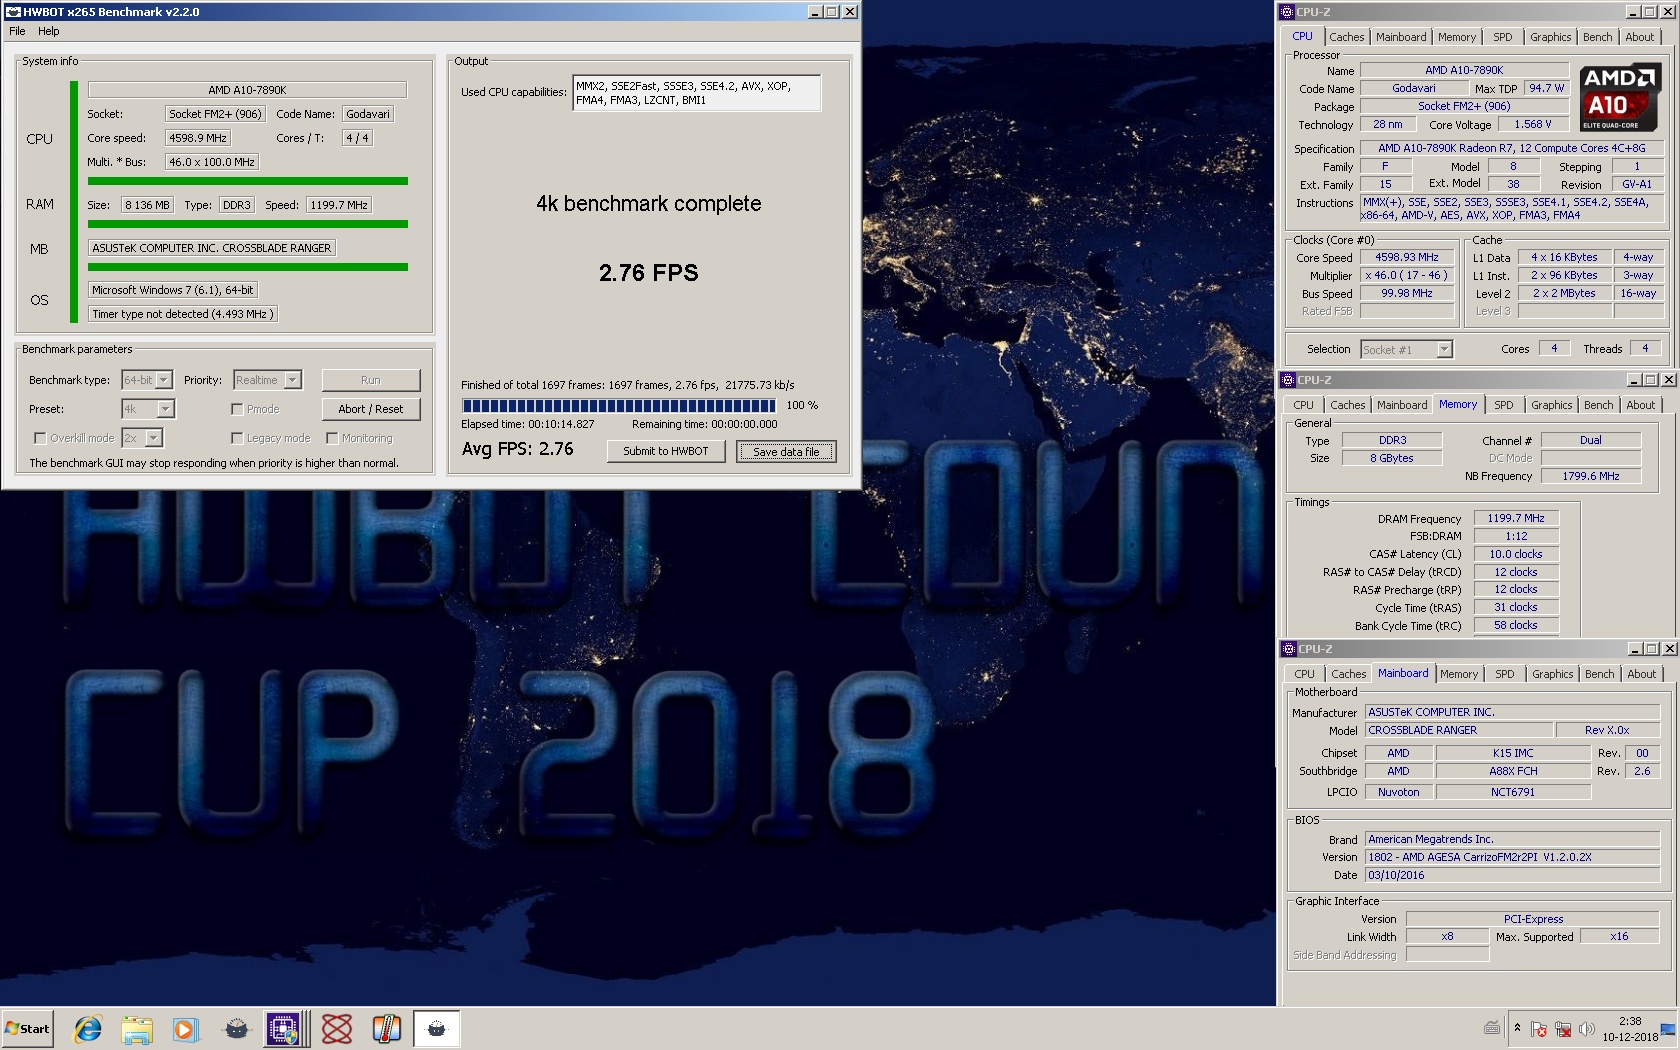Toggle the Legacy mode checkbox
1680x1050 pixels.
coord(237,438)
